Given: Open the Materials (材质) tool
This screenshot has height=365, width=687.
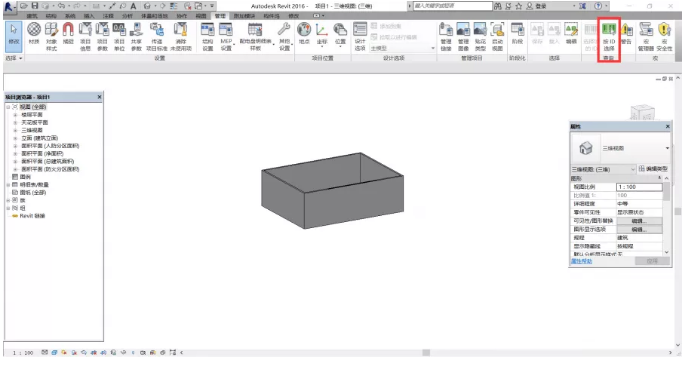Looking at the screenshot, I should point(34,34).
